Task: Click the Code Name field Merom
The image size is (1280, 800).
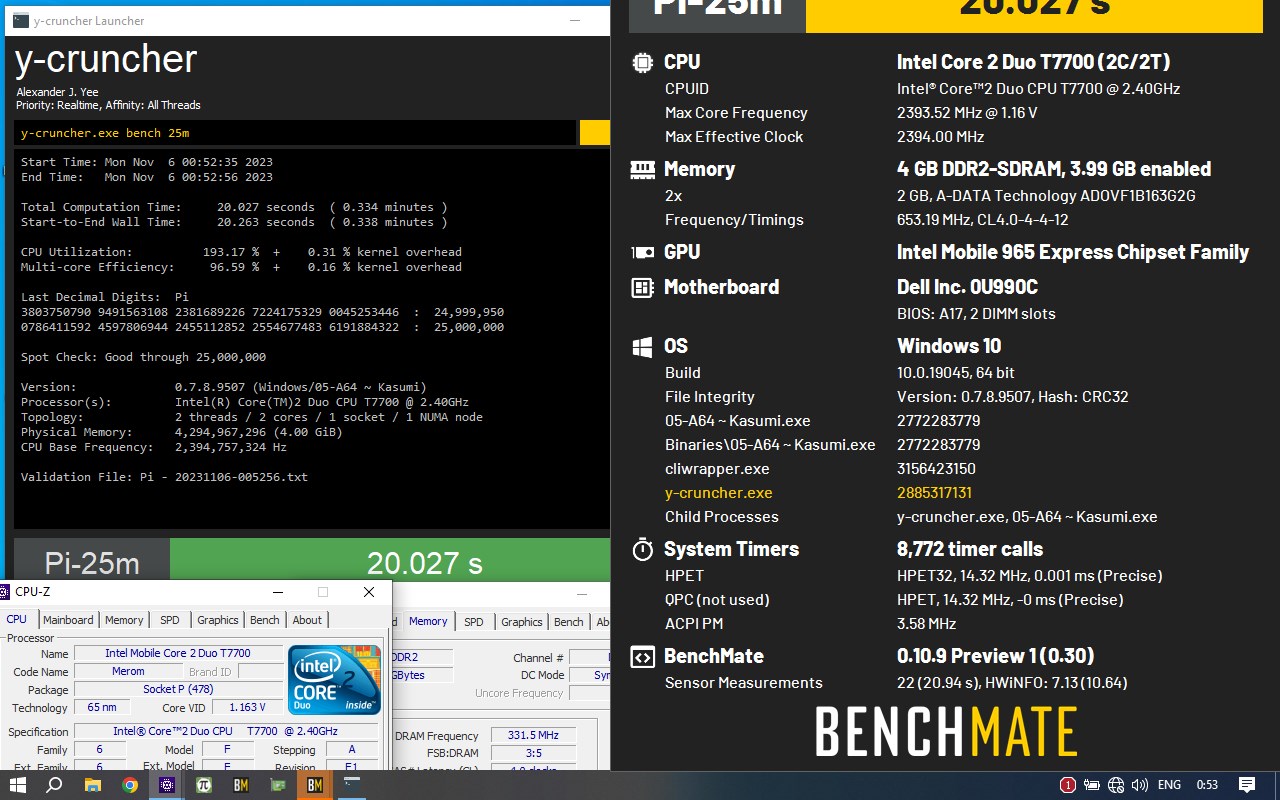Action: [128, 671]
